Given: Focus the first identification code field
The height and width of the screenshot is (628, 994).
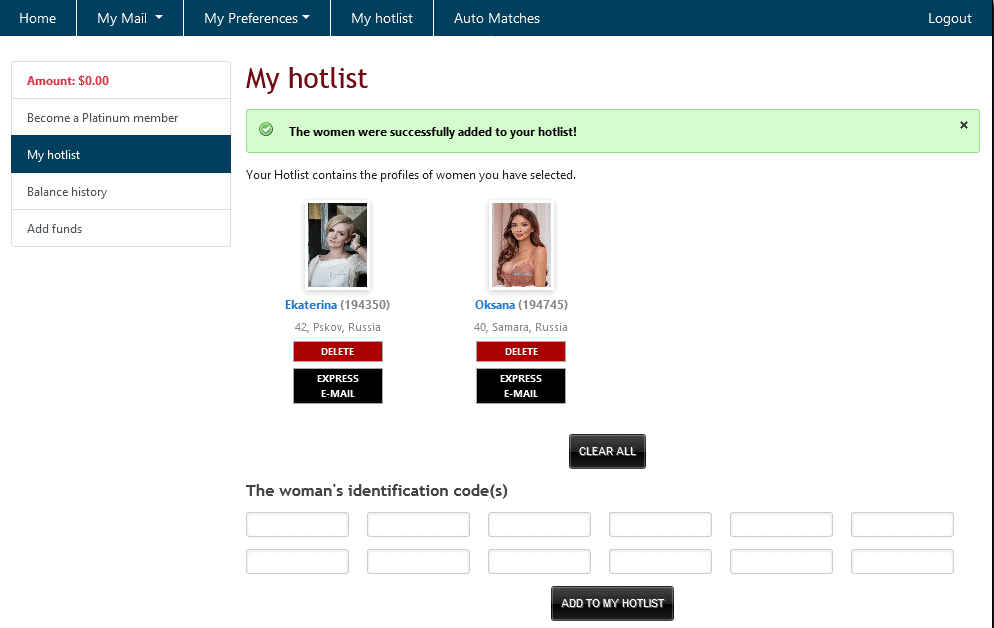Looking at the screenshot, I should (x=297, y=525).
